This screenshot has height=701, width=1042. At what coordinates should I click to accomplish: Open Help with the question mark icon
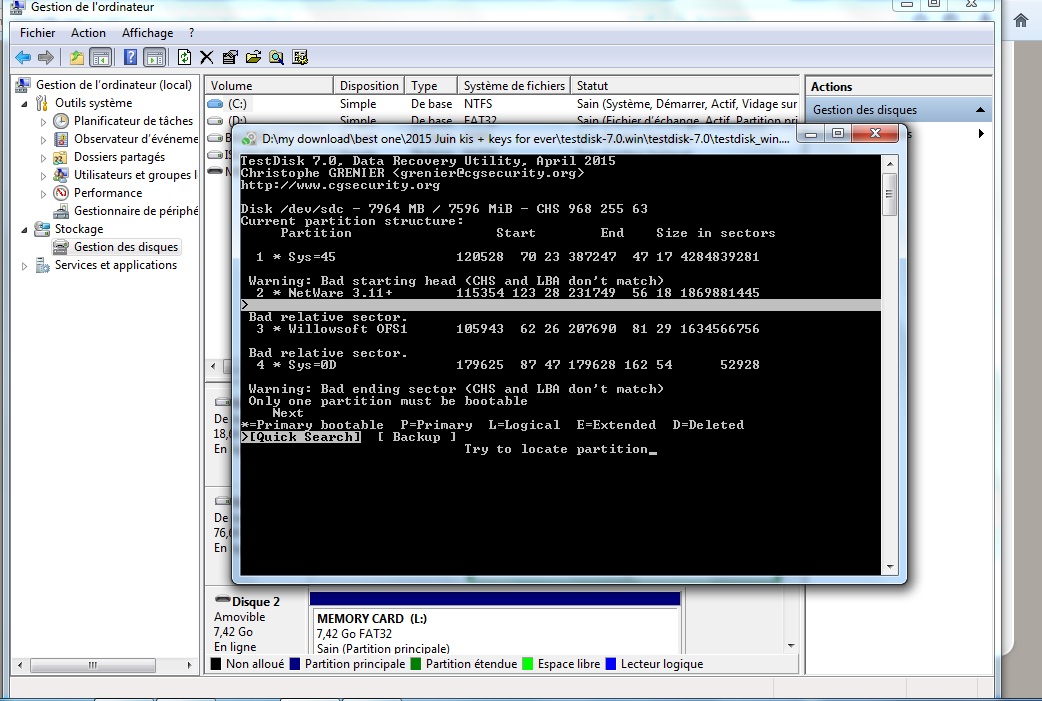(130, 58)
